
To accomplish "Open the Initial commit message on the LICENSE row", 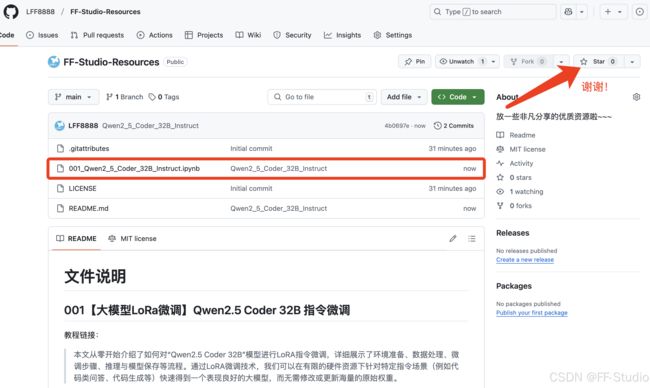I will point(251,188).
